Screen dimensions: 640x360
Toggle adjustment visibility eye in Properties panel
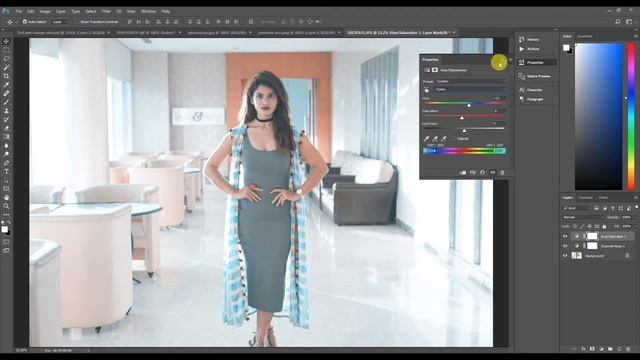[x=493, y=173]
